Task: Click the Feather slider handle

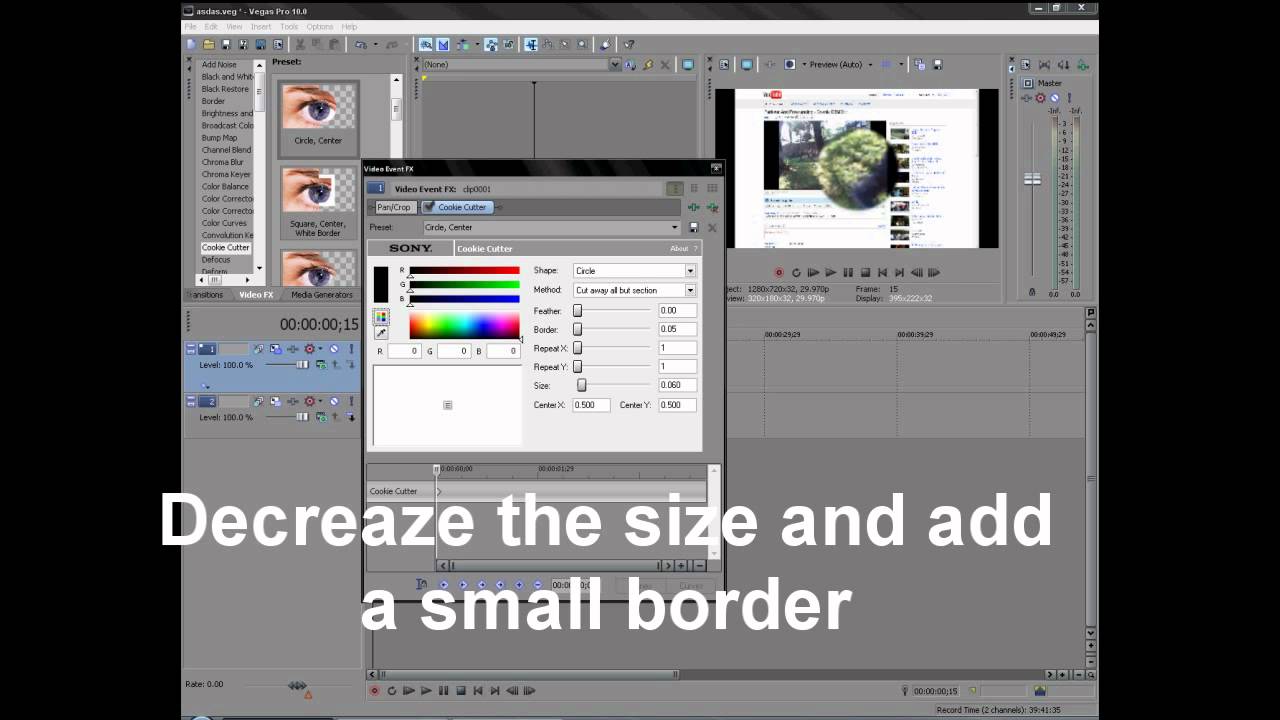Action: point(577,311)
